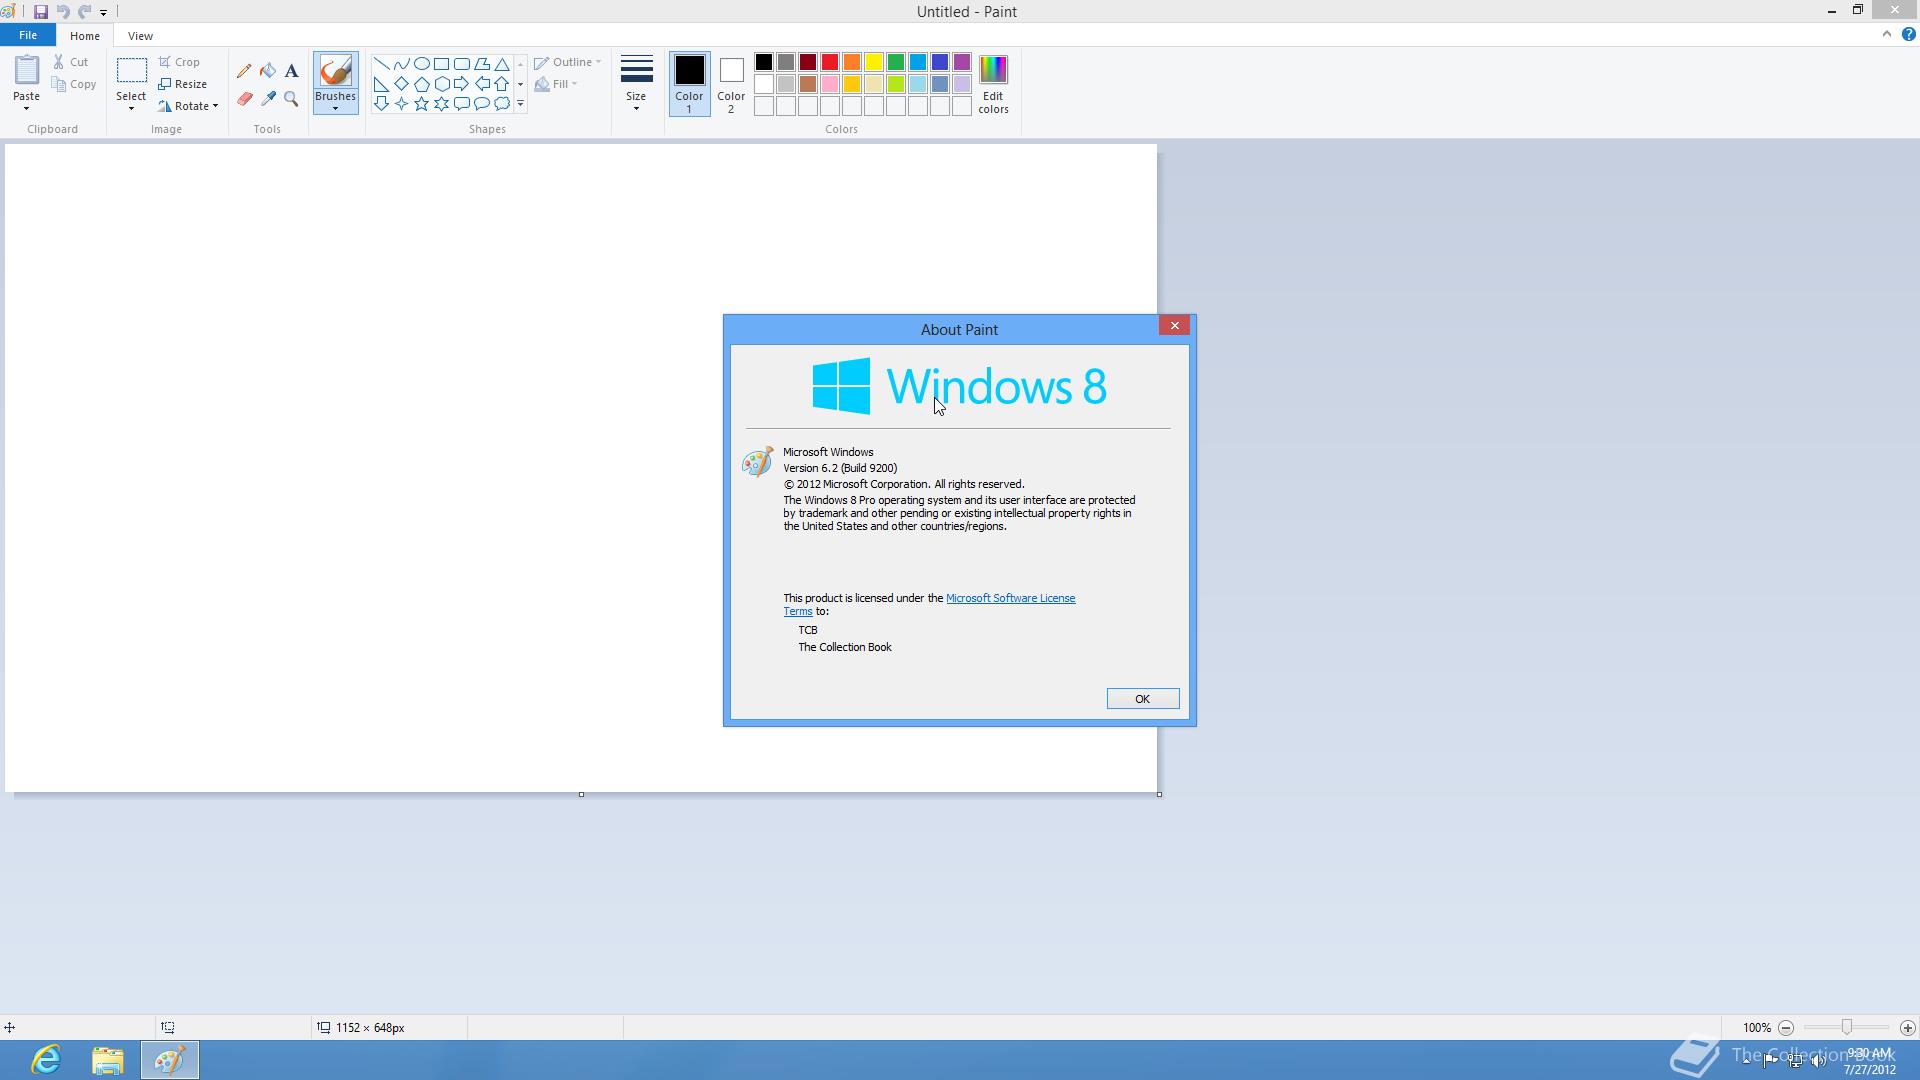Choose the five-point star shape
The width and height of the screenshot is (1920, 1080).
[421, 104]
